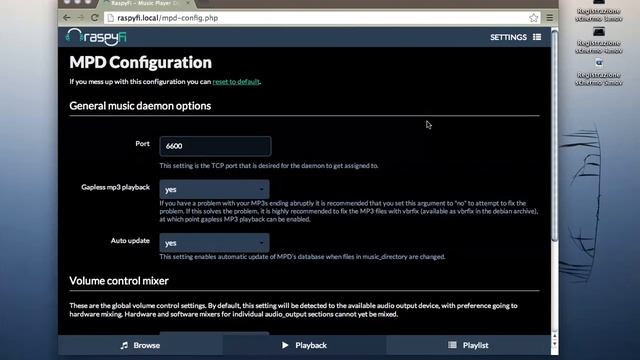Open the Gapless mp3 playback dropdown

(x=214, y=189)
